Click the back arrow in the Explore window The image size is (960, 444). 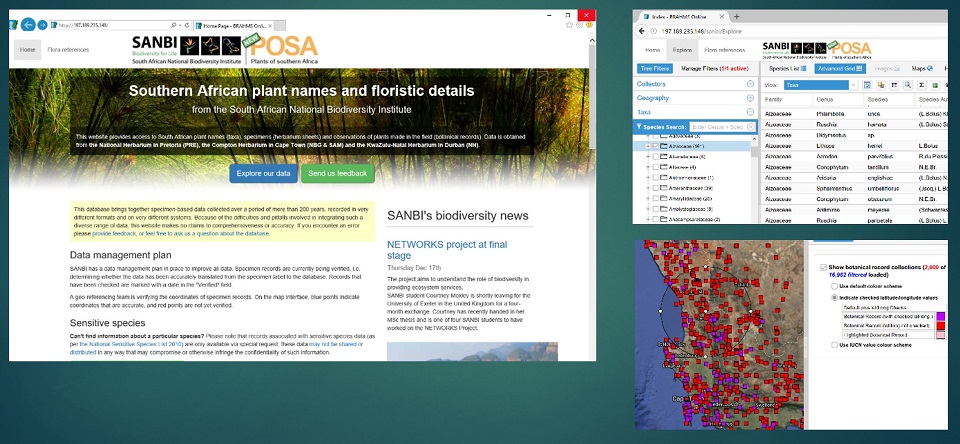coord(641,31)
